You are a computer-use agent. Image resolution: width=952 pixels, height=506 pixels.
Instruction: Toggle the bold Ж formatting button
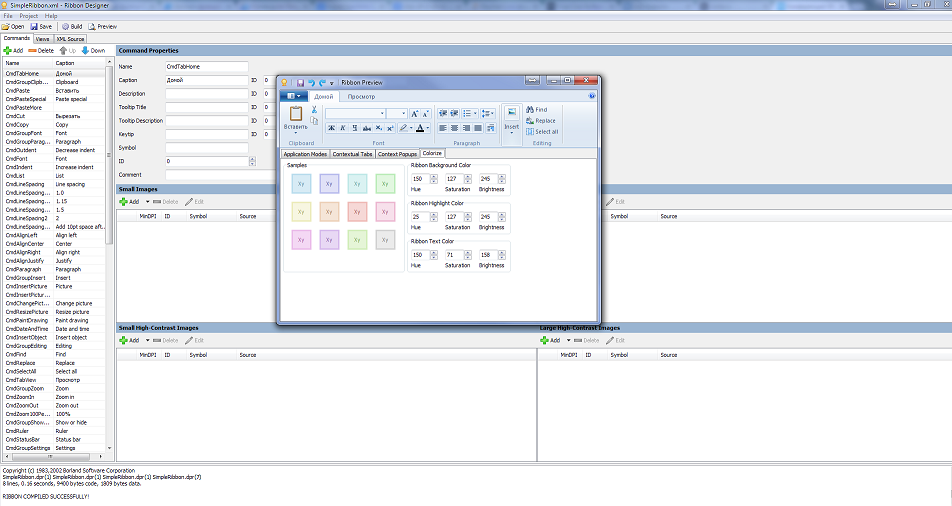point(330,128)
